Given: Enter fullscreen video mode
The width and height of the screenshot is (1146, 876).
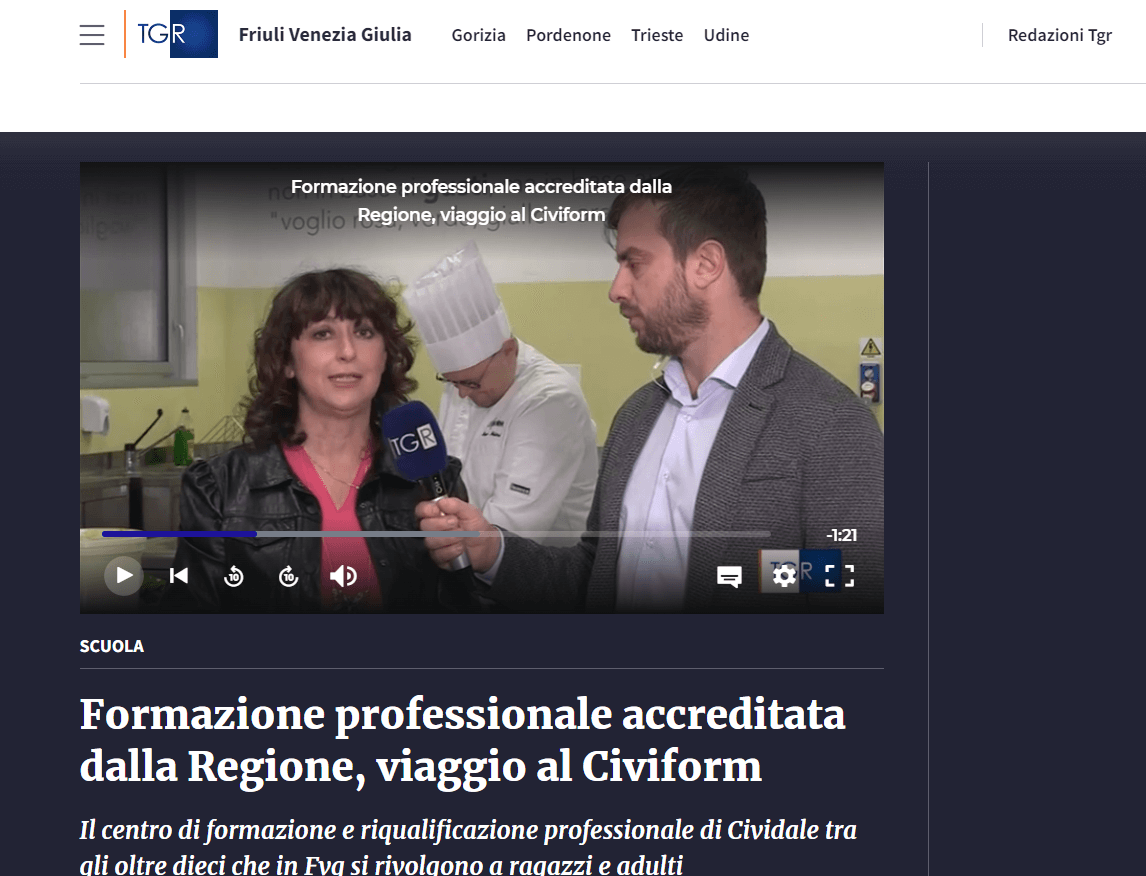Looking at the screenshot, I should coord(839,575).
